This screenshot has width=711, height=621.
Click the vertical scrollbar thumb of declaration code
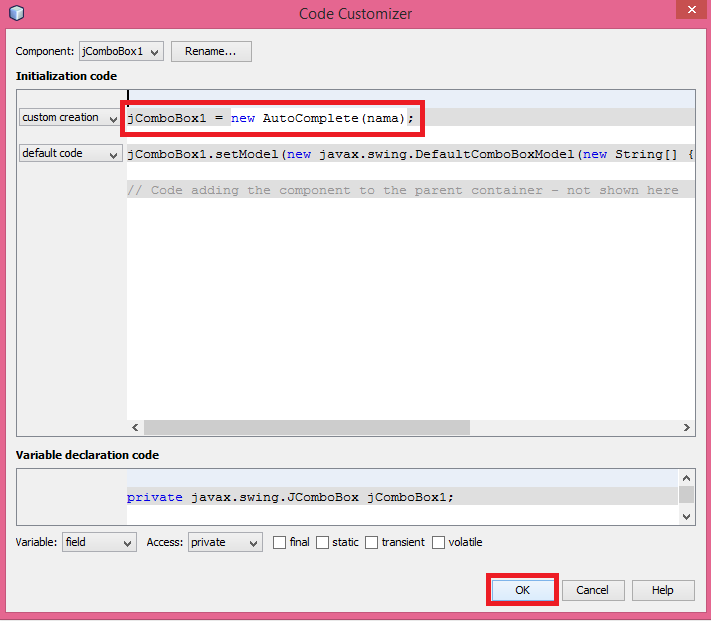point(687,495)
